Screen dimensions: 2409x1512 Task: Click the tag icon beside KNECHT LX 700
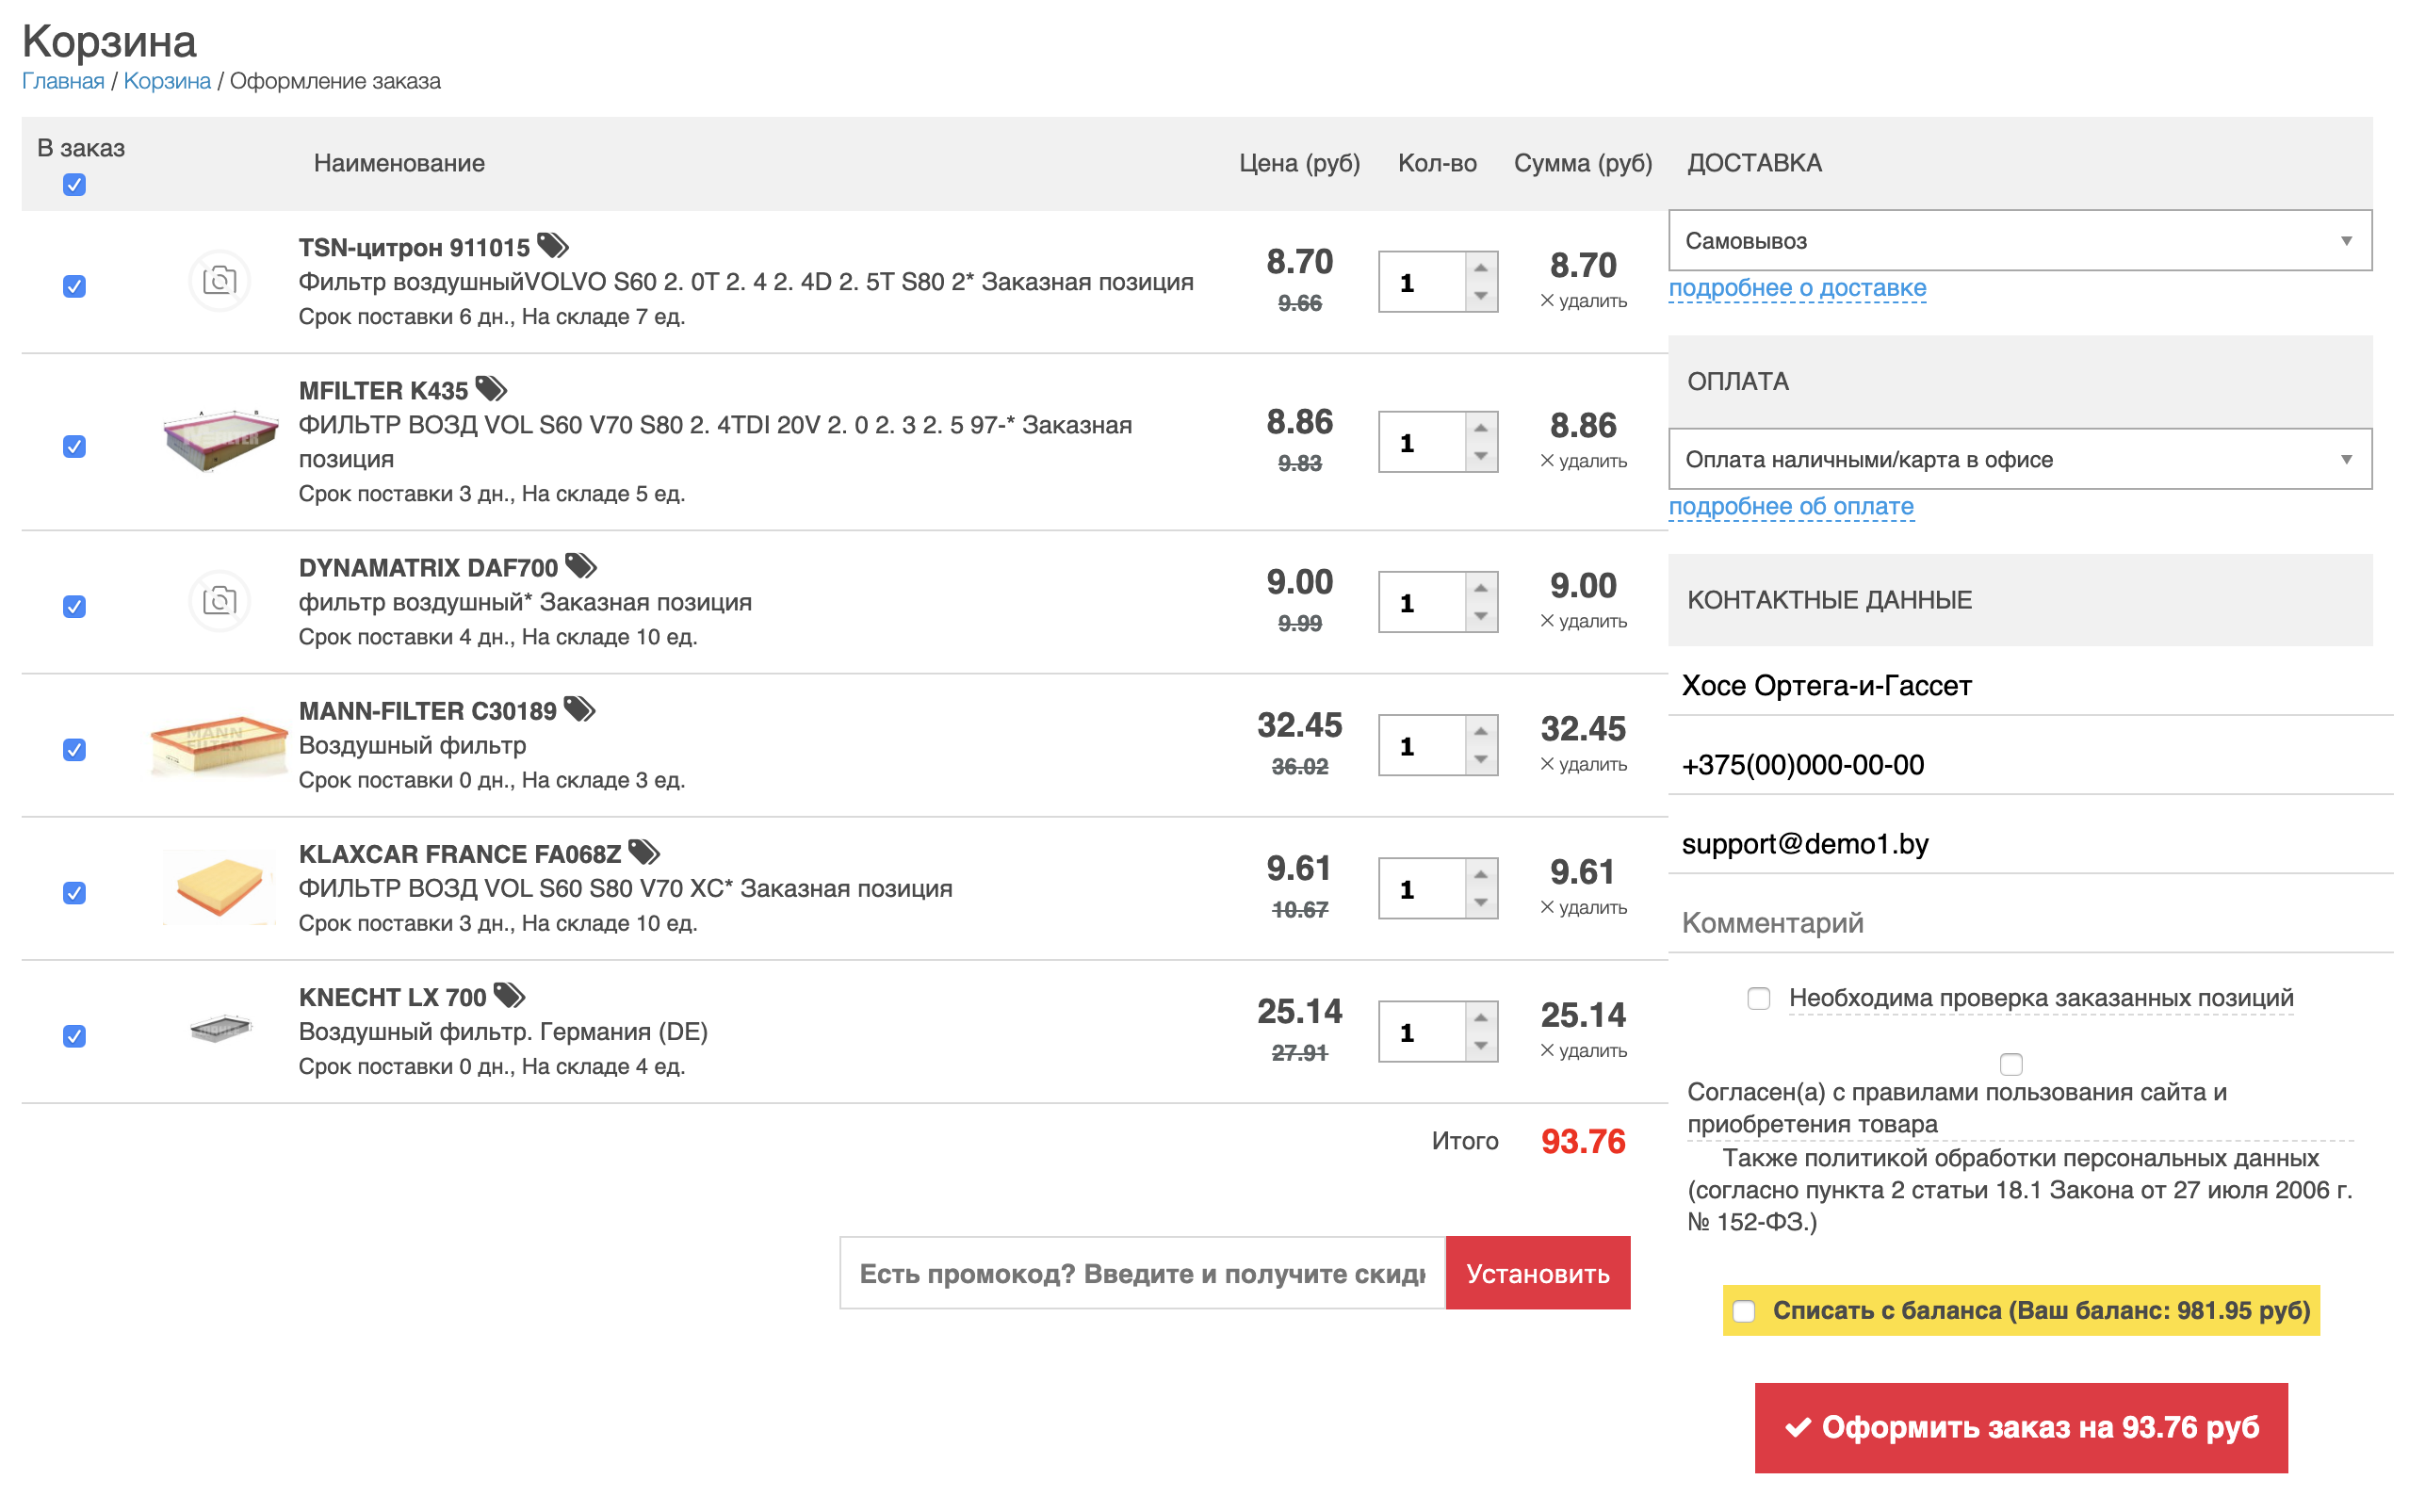tap(509, 995)
